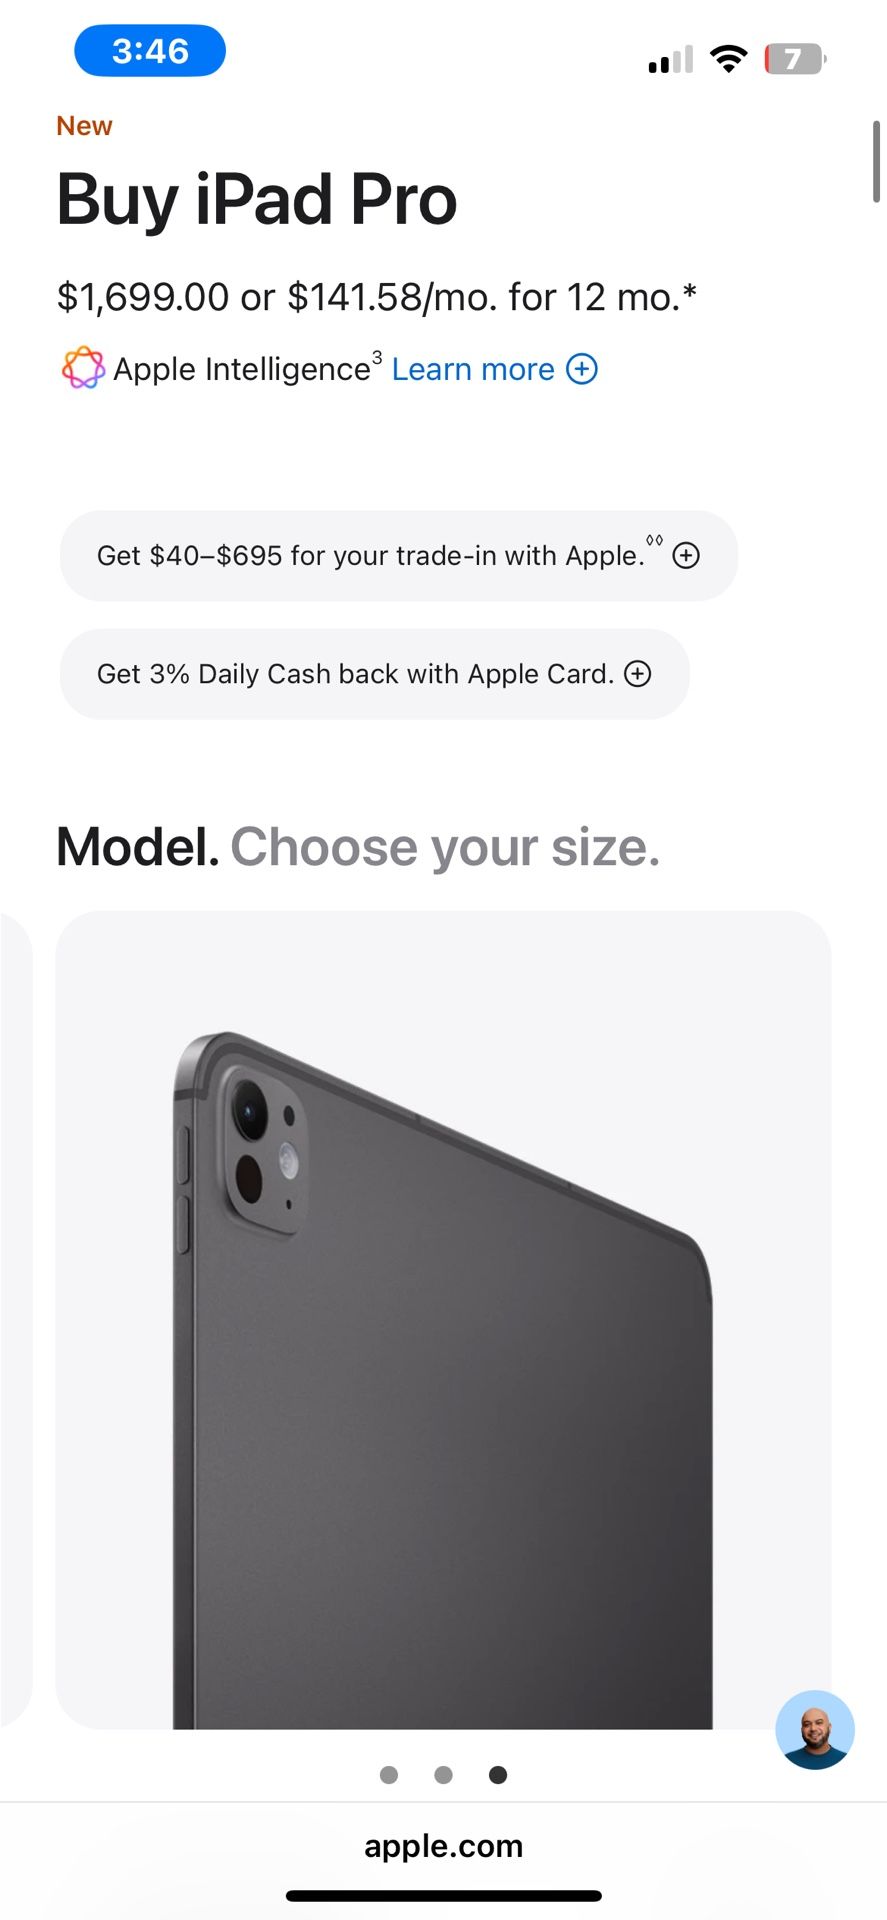Select the space black iPad Pro model card
The height and width of the screenshot is (1920, 887).
tap(443, 1319)
